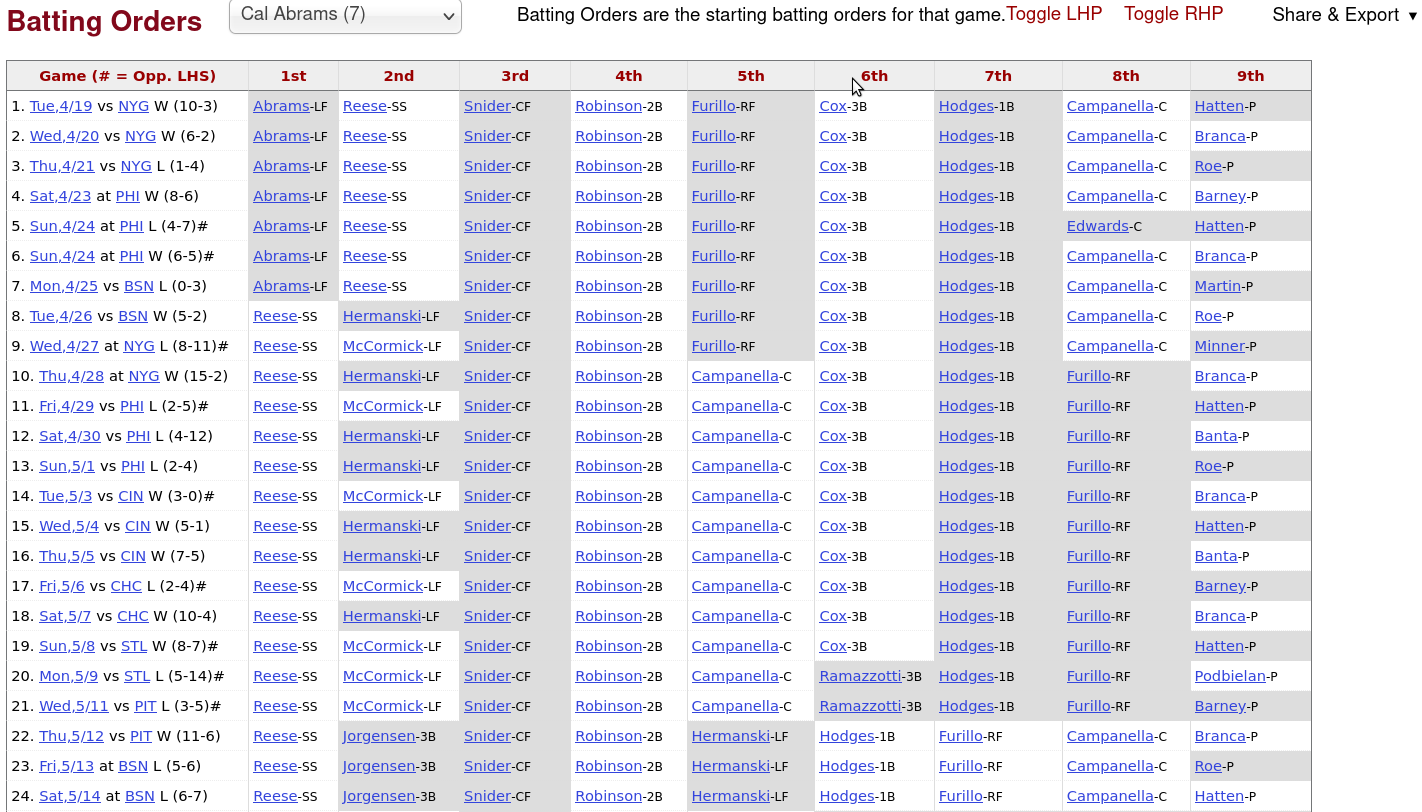Viewport: 1422px width, 812px height.
Task: Open Roe pitcher link in game 3
Action: pos(1208,166)
